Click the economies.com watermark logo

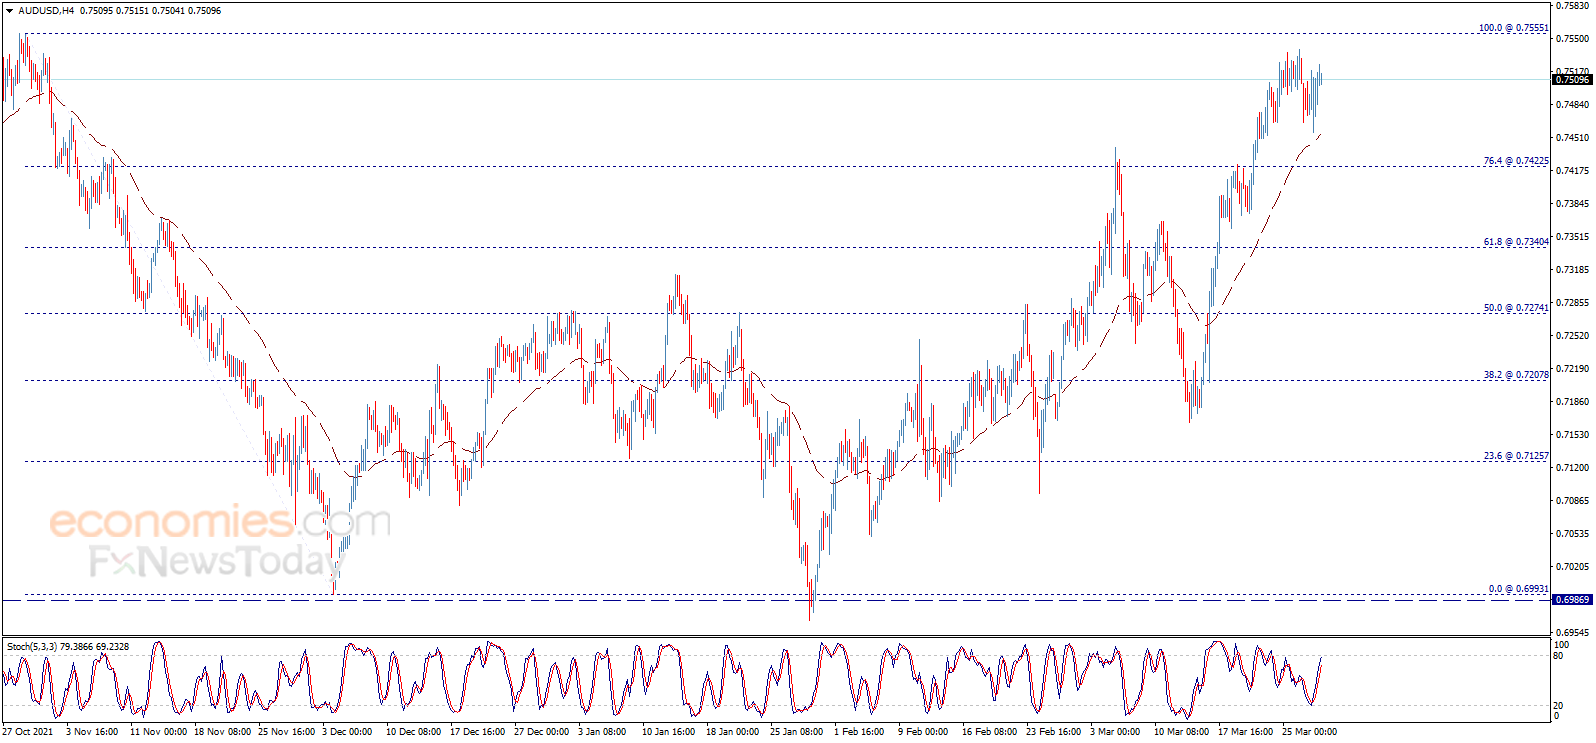tap(218, 522)
